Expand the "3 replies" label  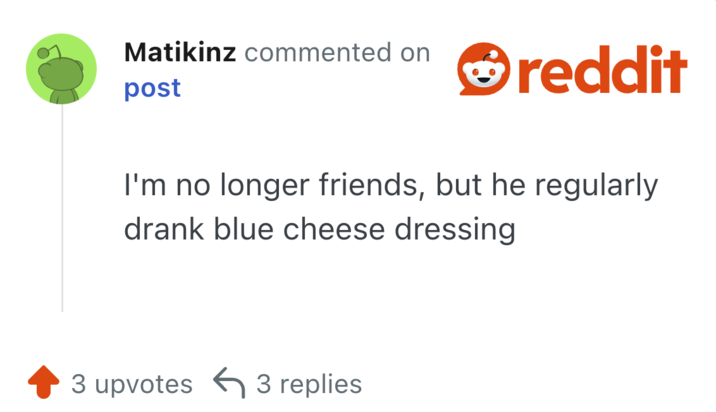(309, 383)
